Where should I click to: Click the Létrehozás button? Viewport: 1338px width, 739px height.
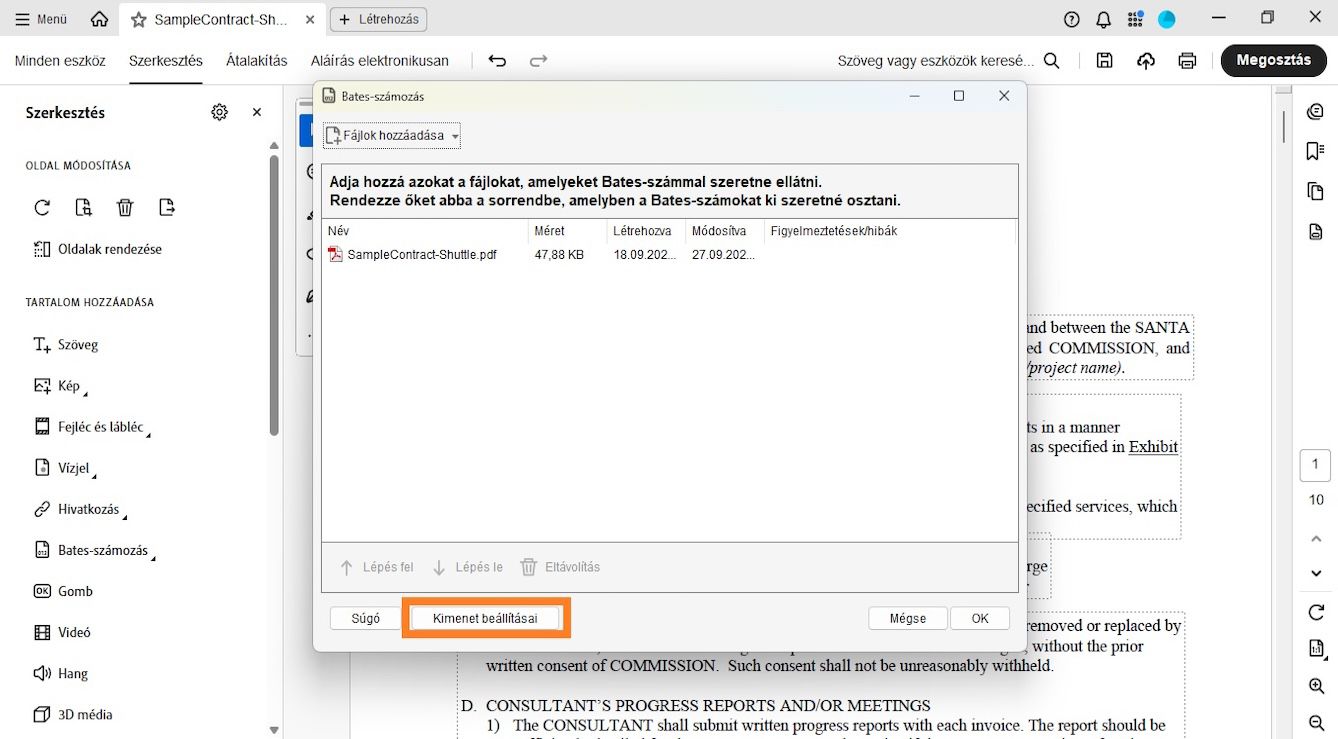[x=378, y=19]
